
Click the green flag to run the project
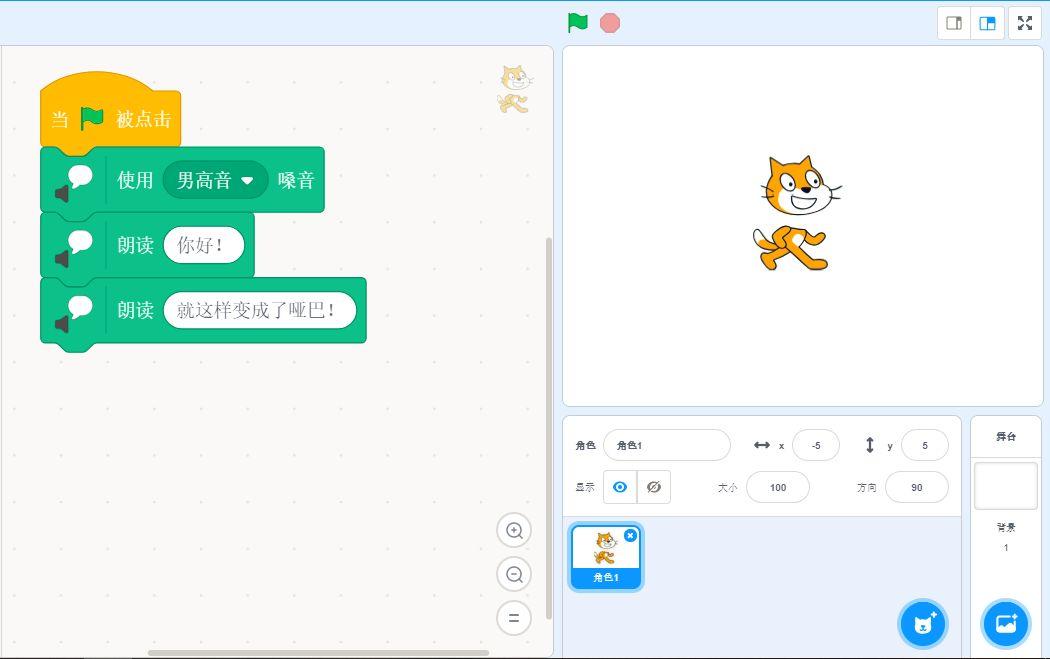(577, 23)
